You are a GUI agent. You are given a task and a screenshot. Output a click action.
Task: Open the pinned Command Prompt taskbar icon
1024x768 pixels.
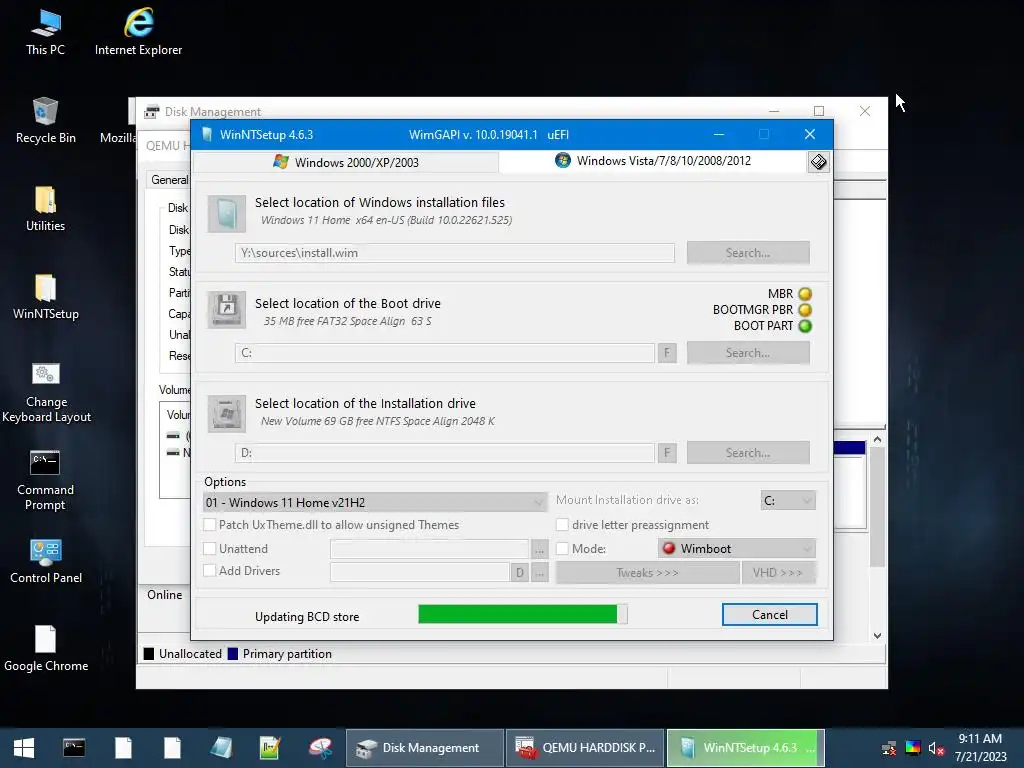click(x=74, y=748)
